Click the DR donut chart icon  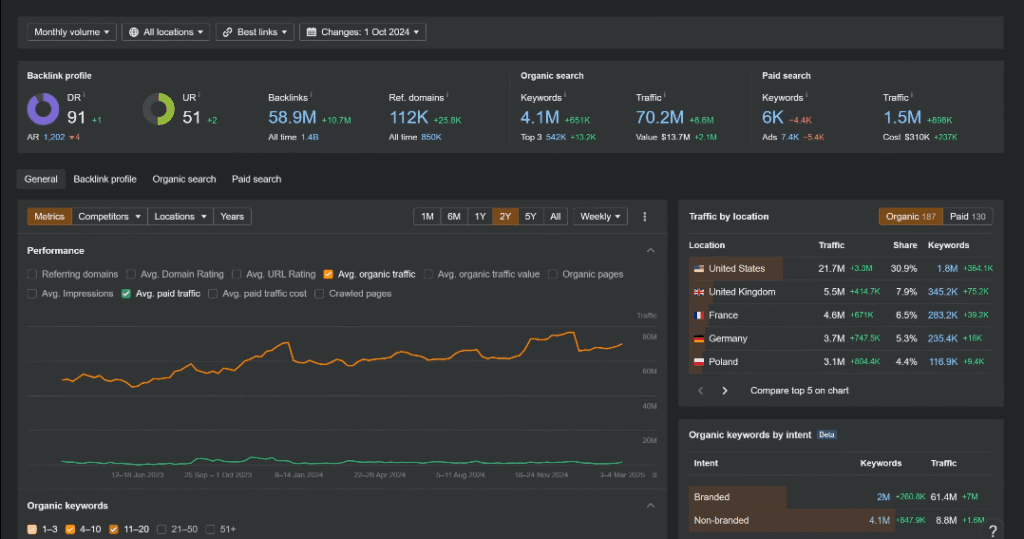(43, 109)
